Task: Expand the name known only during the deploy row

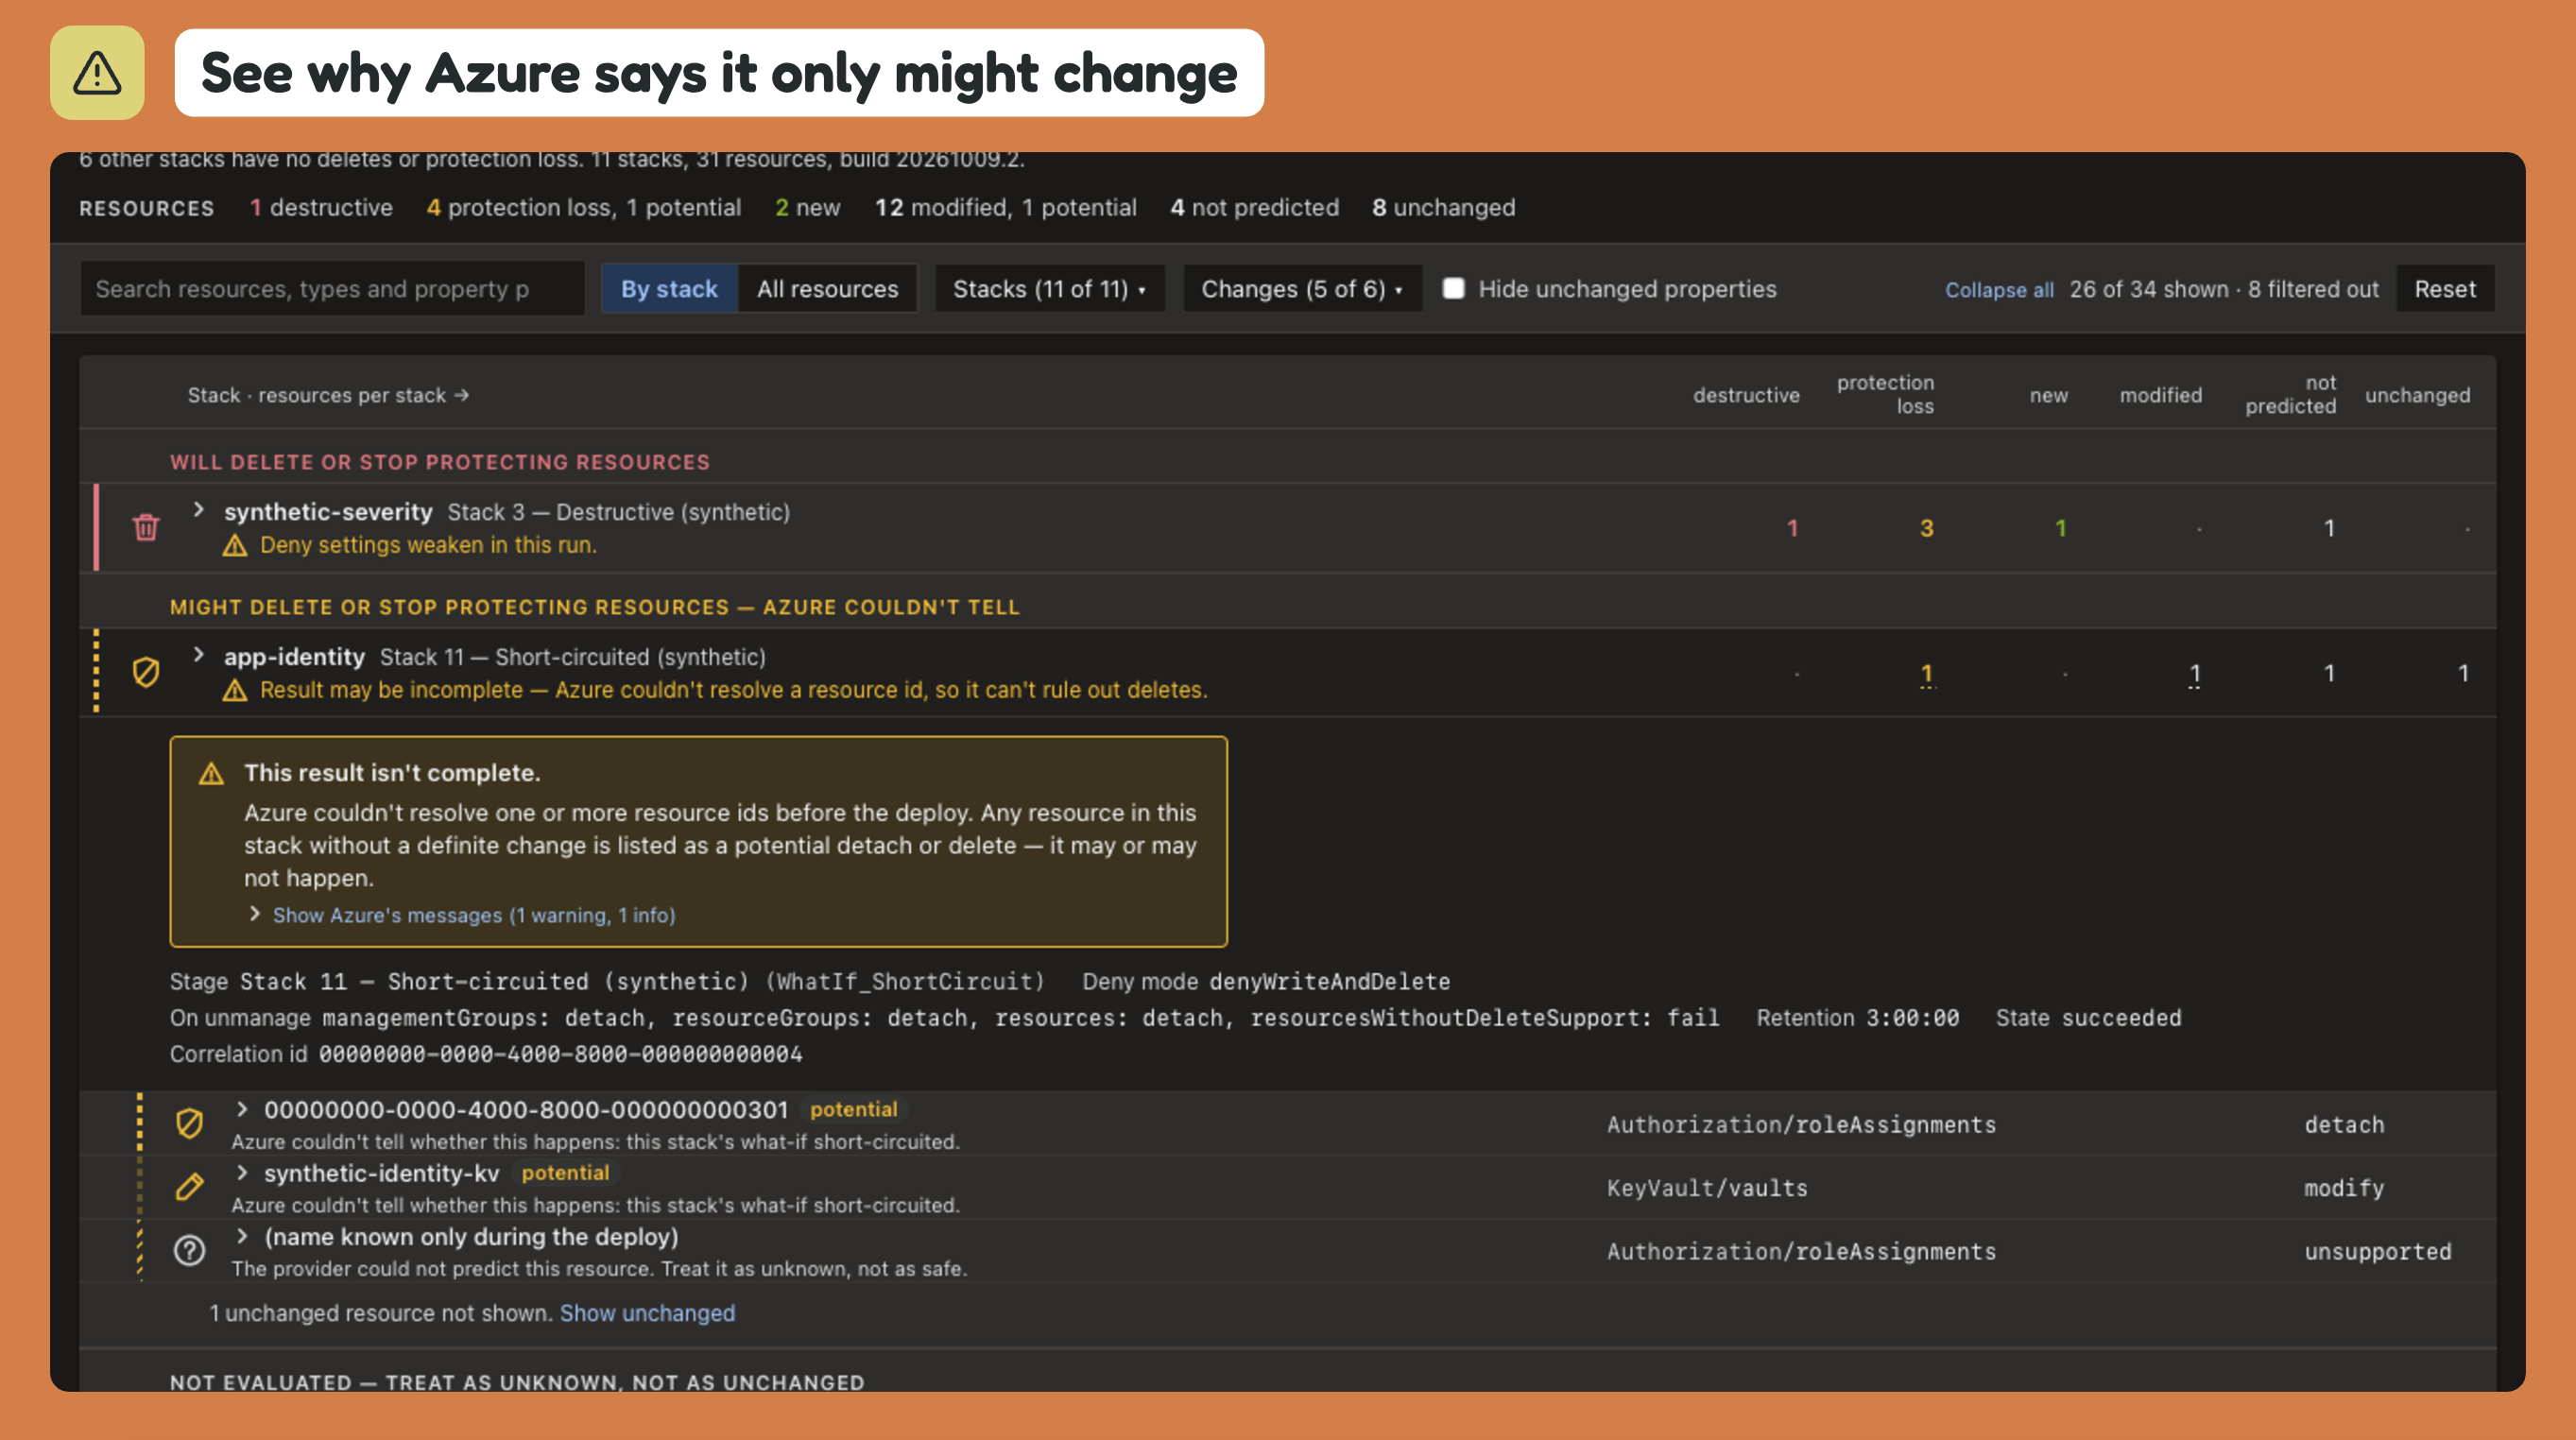Action: click(241, 1236)
